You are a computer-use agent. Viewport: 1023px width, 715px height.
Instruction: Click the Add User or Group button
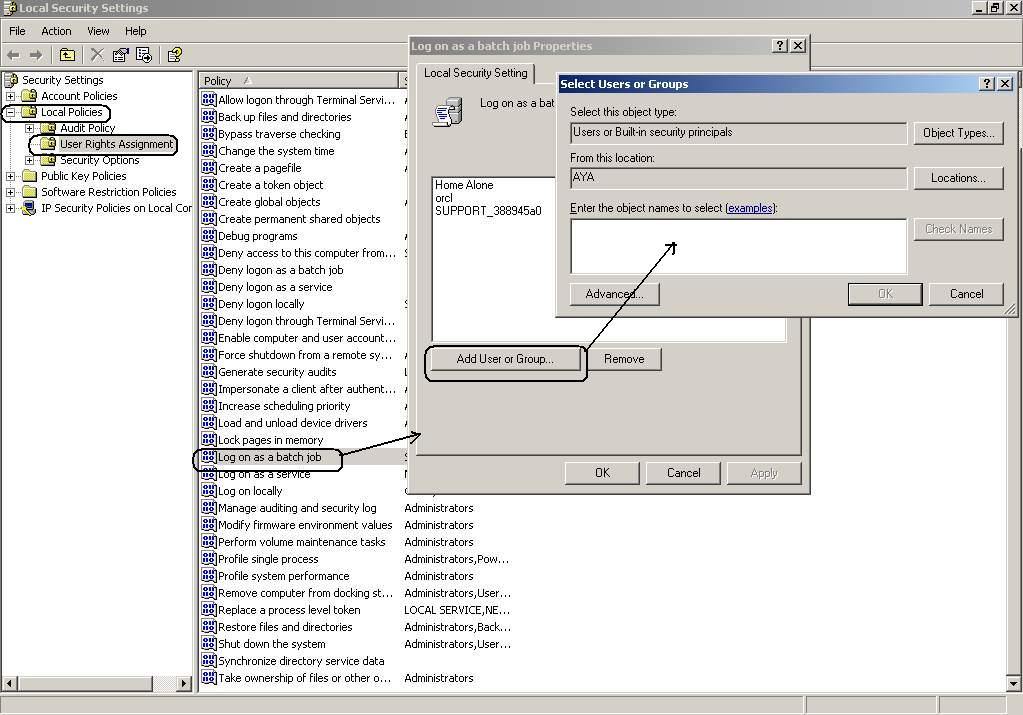point(505,359)
